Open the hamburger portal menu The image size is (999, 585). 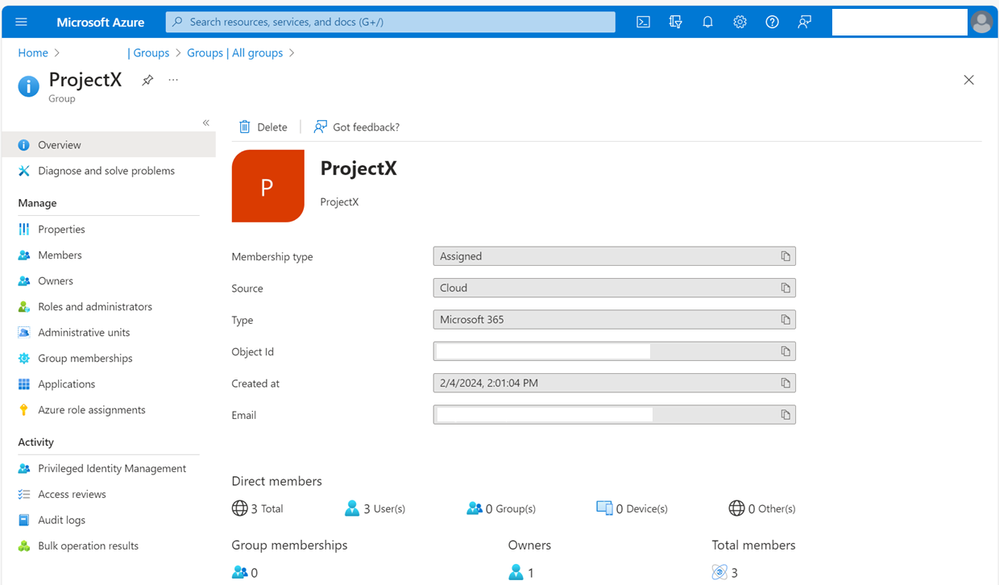tap(21, 22)
